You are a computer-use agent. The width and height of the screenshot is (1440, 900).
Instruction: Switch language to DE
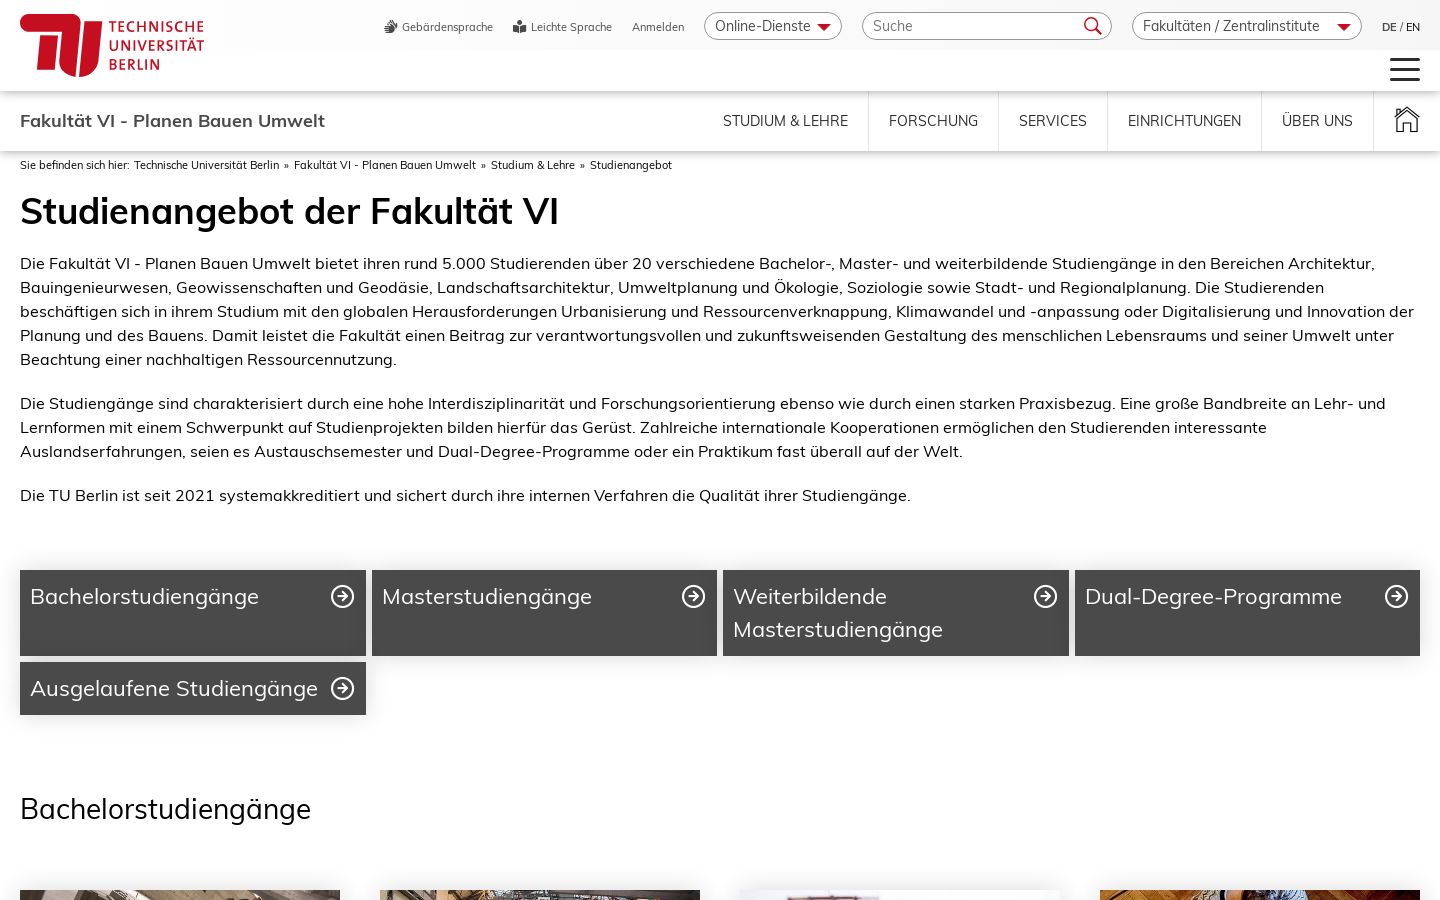(1389, 27)
